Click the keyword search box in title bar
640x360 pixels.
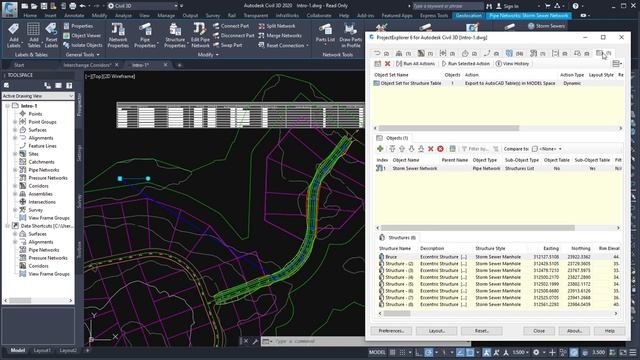point(447,6)
